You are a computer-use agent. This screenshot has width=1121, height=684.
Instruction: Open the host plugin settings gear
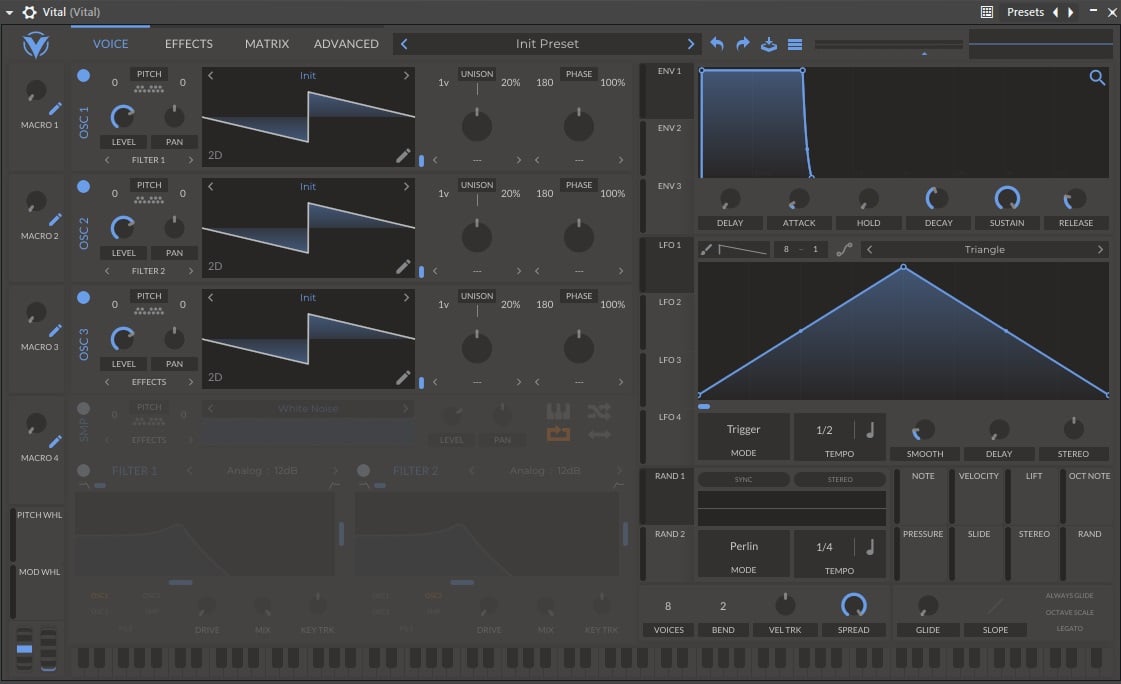[x=29, y=12]
